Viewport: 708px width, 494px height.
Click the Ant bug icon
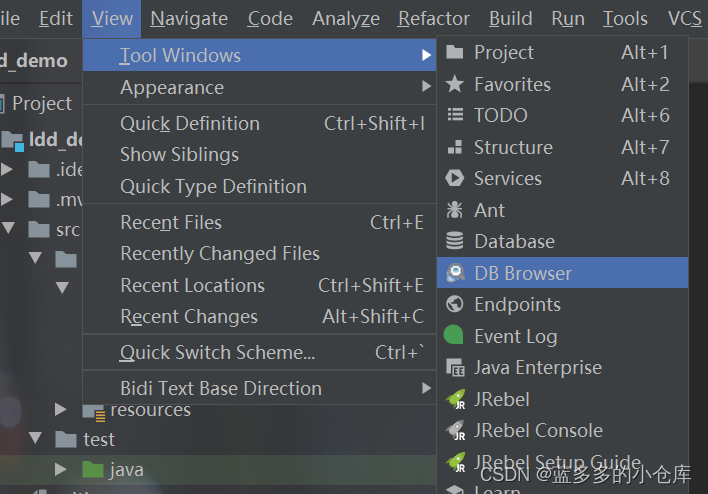[454, 210]
